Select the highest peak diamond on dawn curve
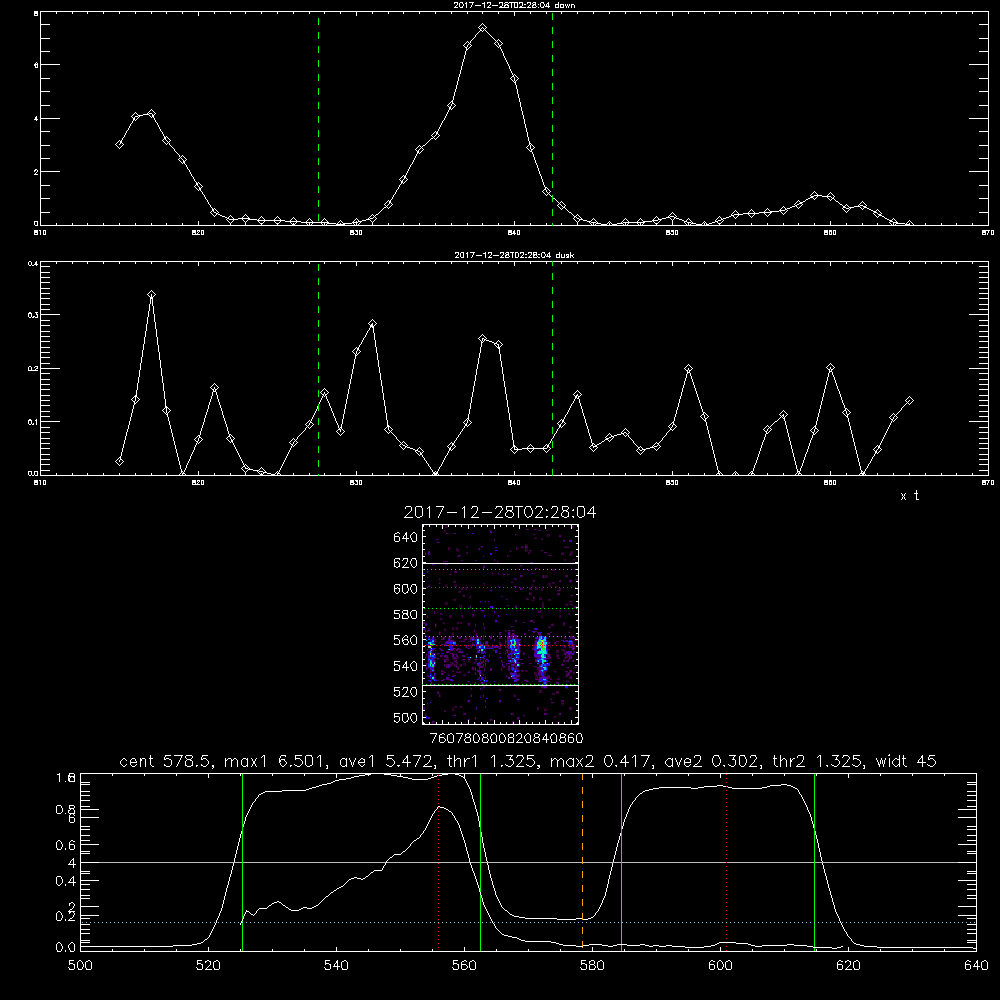Viewport: 1000px width, 1000px height. coord(483,28)
